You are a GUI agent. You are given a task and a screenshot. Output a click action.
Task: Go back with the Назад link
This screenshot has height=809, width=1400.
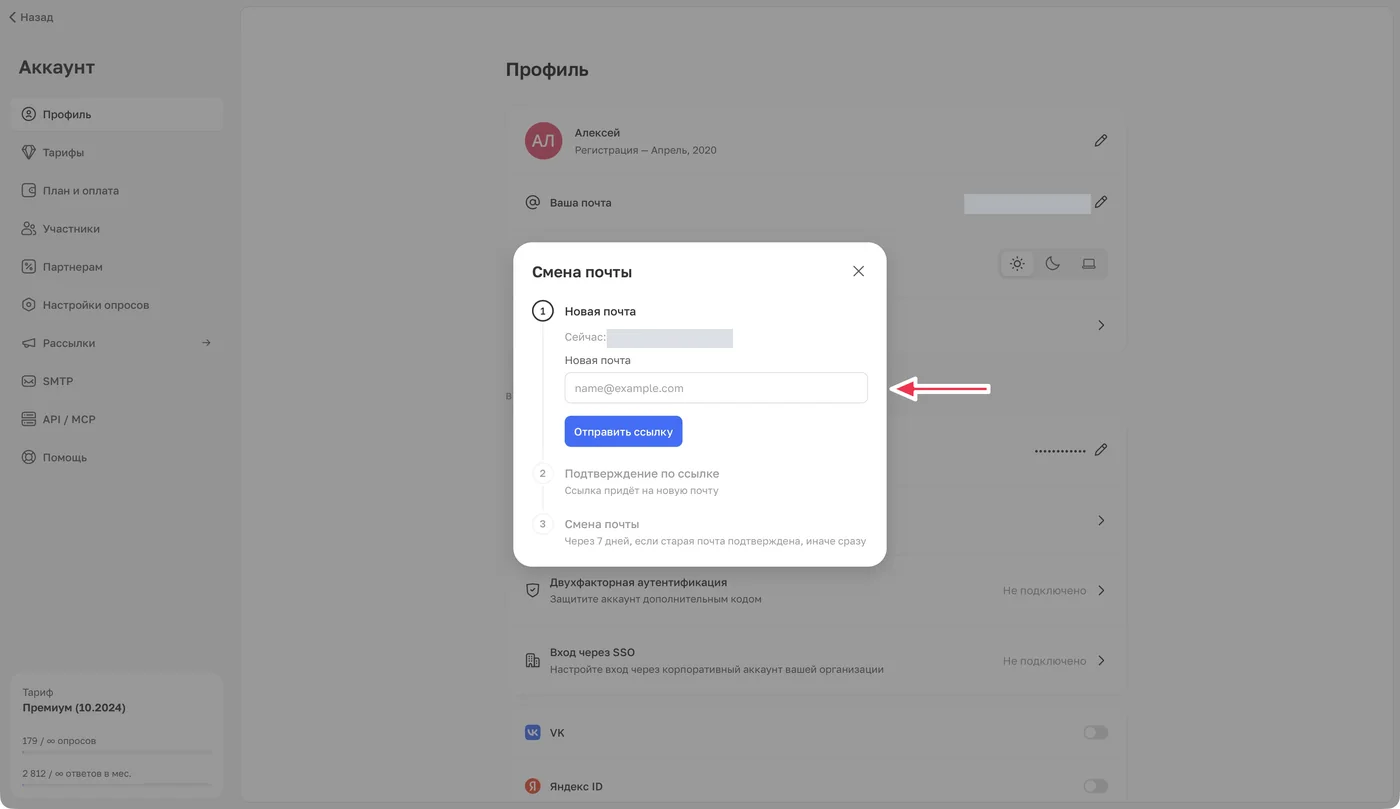(31, 17)
